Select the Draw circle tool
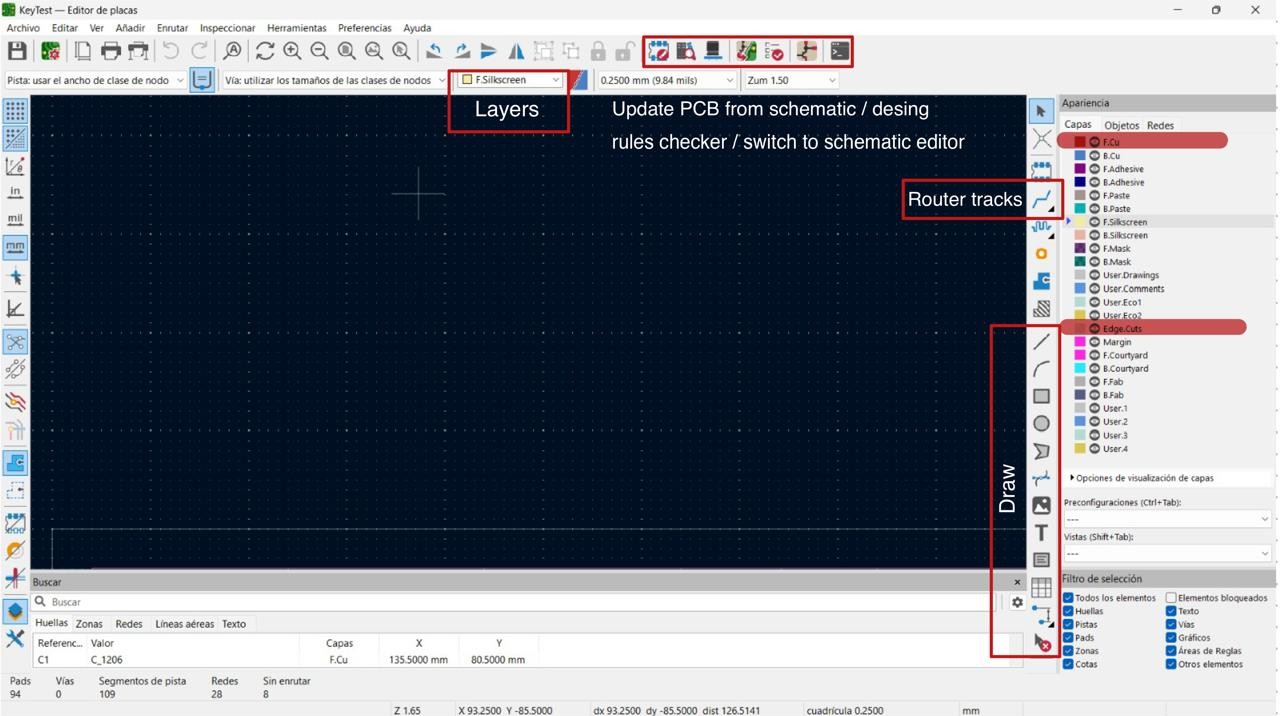The width and height of the screenshot is (1280, 716). pos(1041,424)
